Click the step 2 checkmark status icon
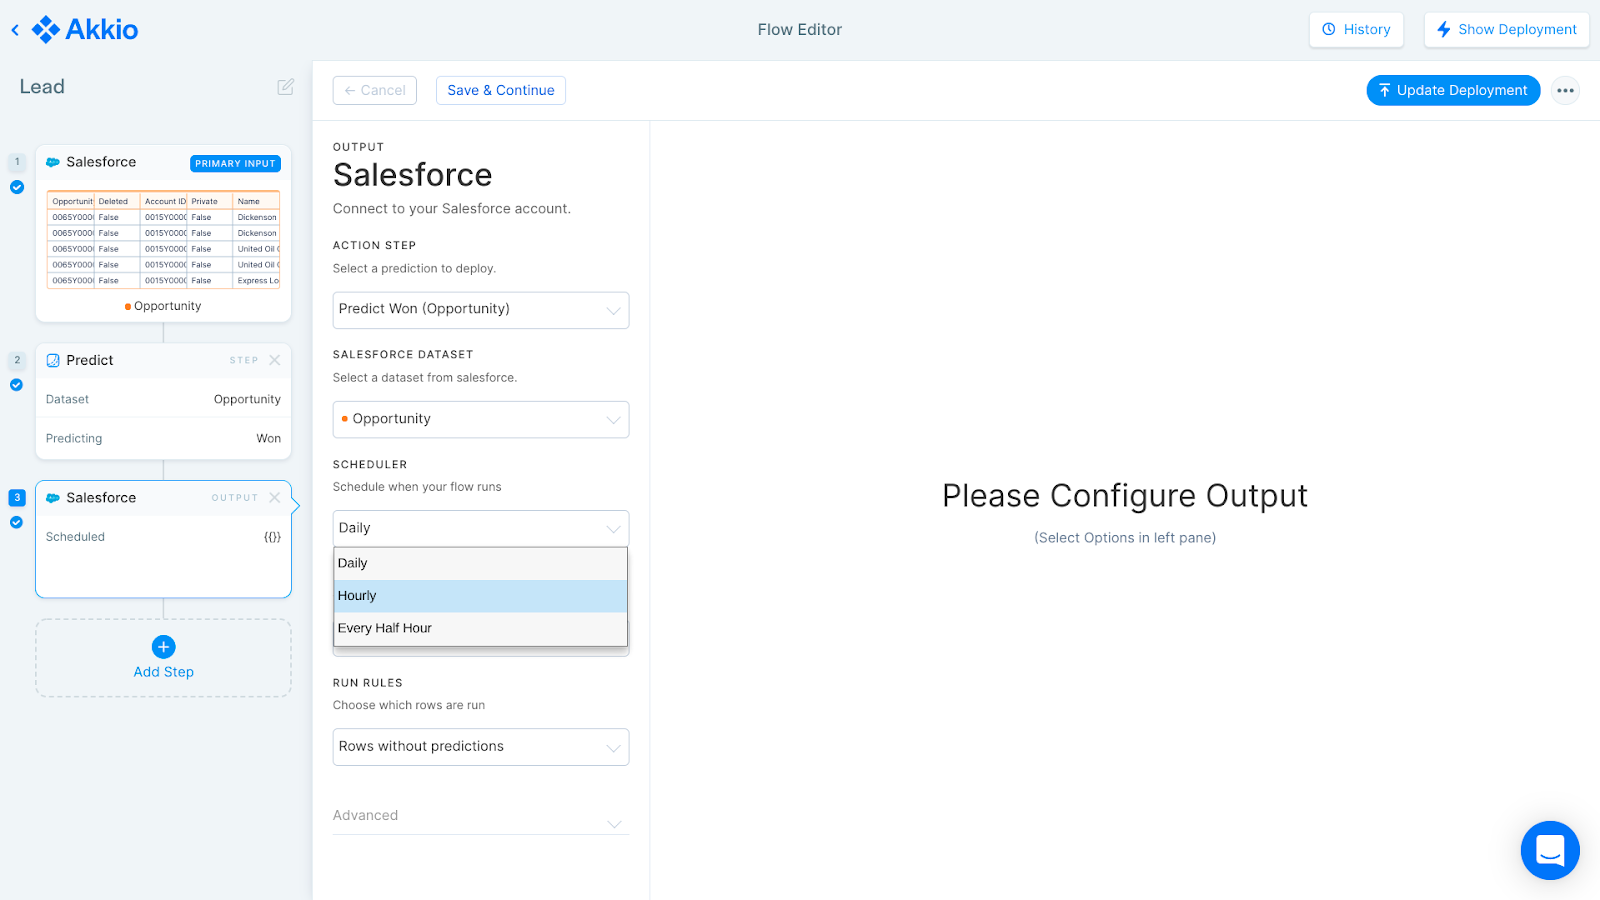This screenshot has height=900, width=1600. point(17,385)
